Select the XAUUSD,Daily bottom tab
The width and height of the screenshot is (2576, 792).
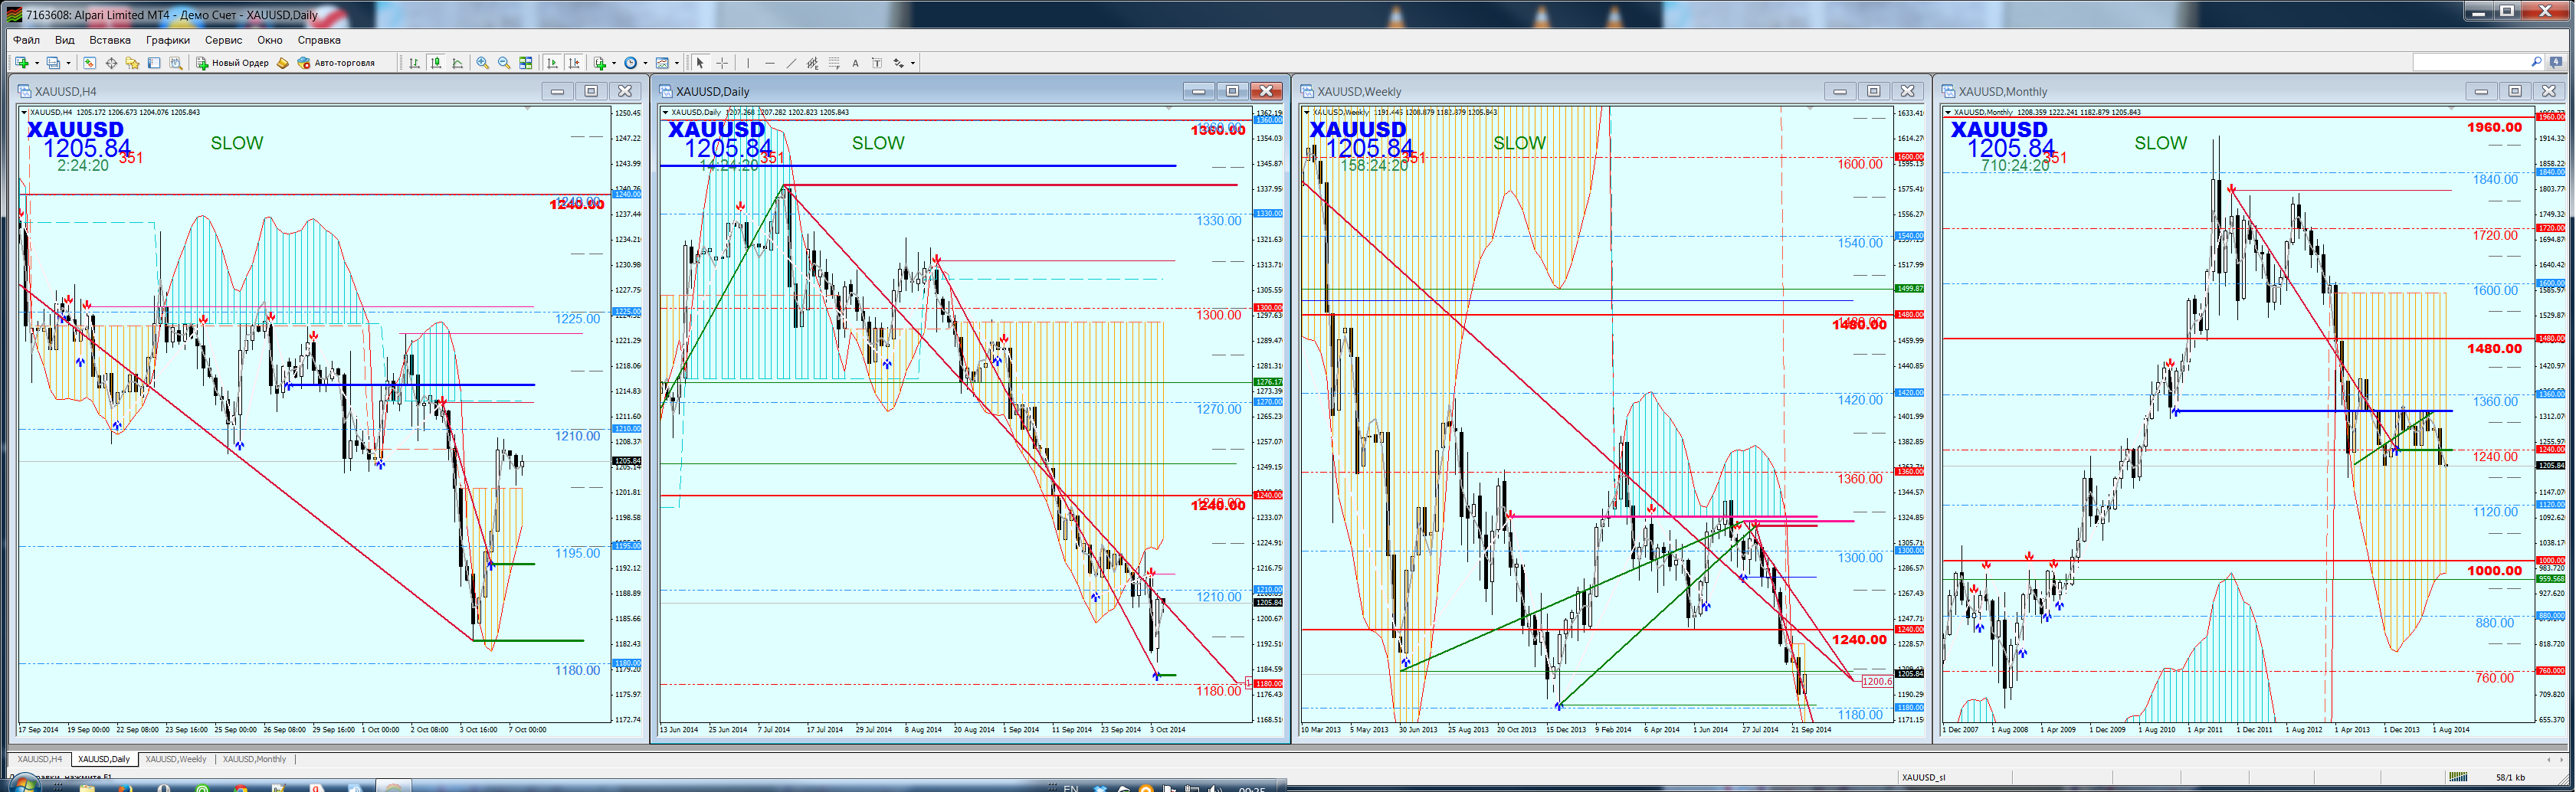coord(104,759)
